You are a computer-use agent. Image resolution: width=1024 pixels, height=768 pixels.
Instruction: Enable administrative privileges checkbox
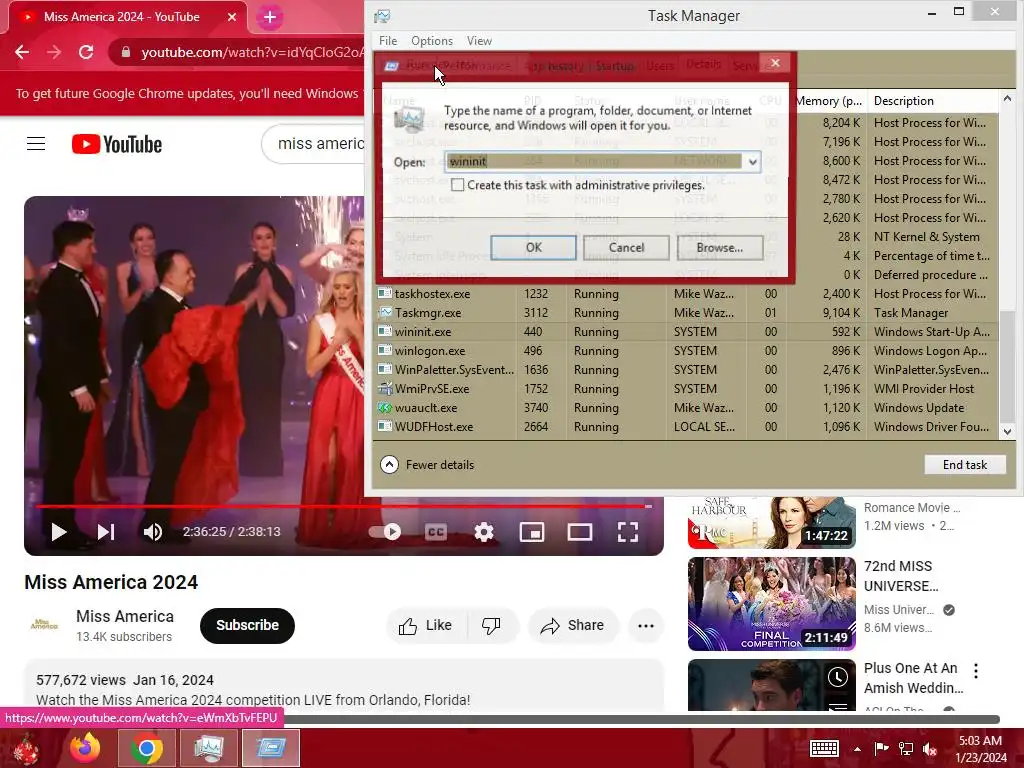tap(458, 185)
